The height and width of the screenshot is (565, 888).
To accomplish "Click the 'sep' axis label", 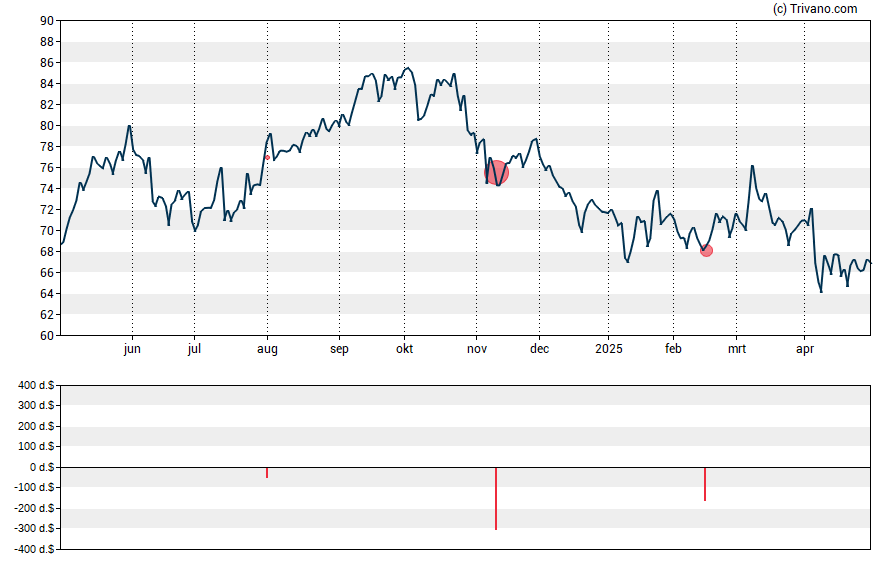I will (x=339, y=349).
